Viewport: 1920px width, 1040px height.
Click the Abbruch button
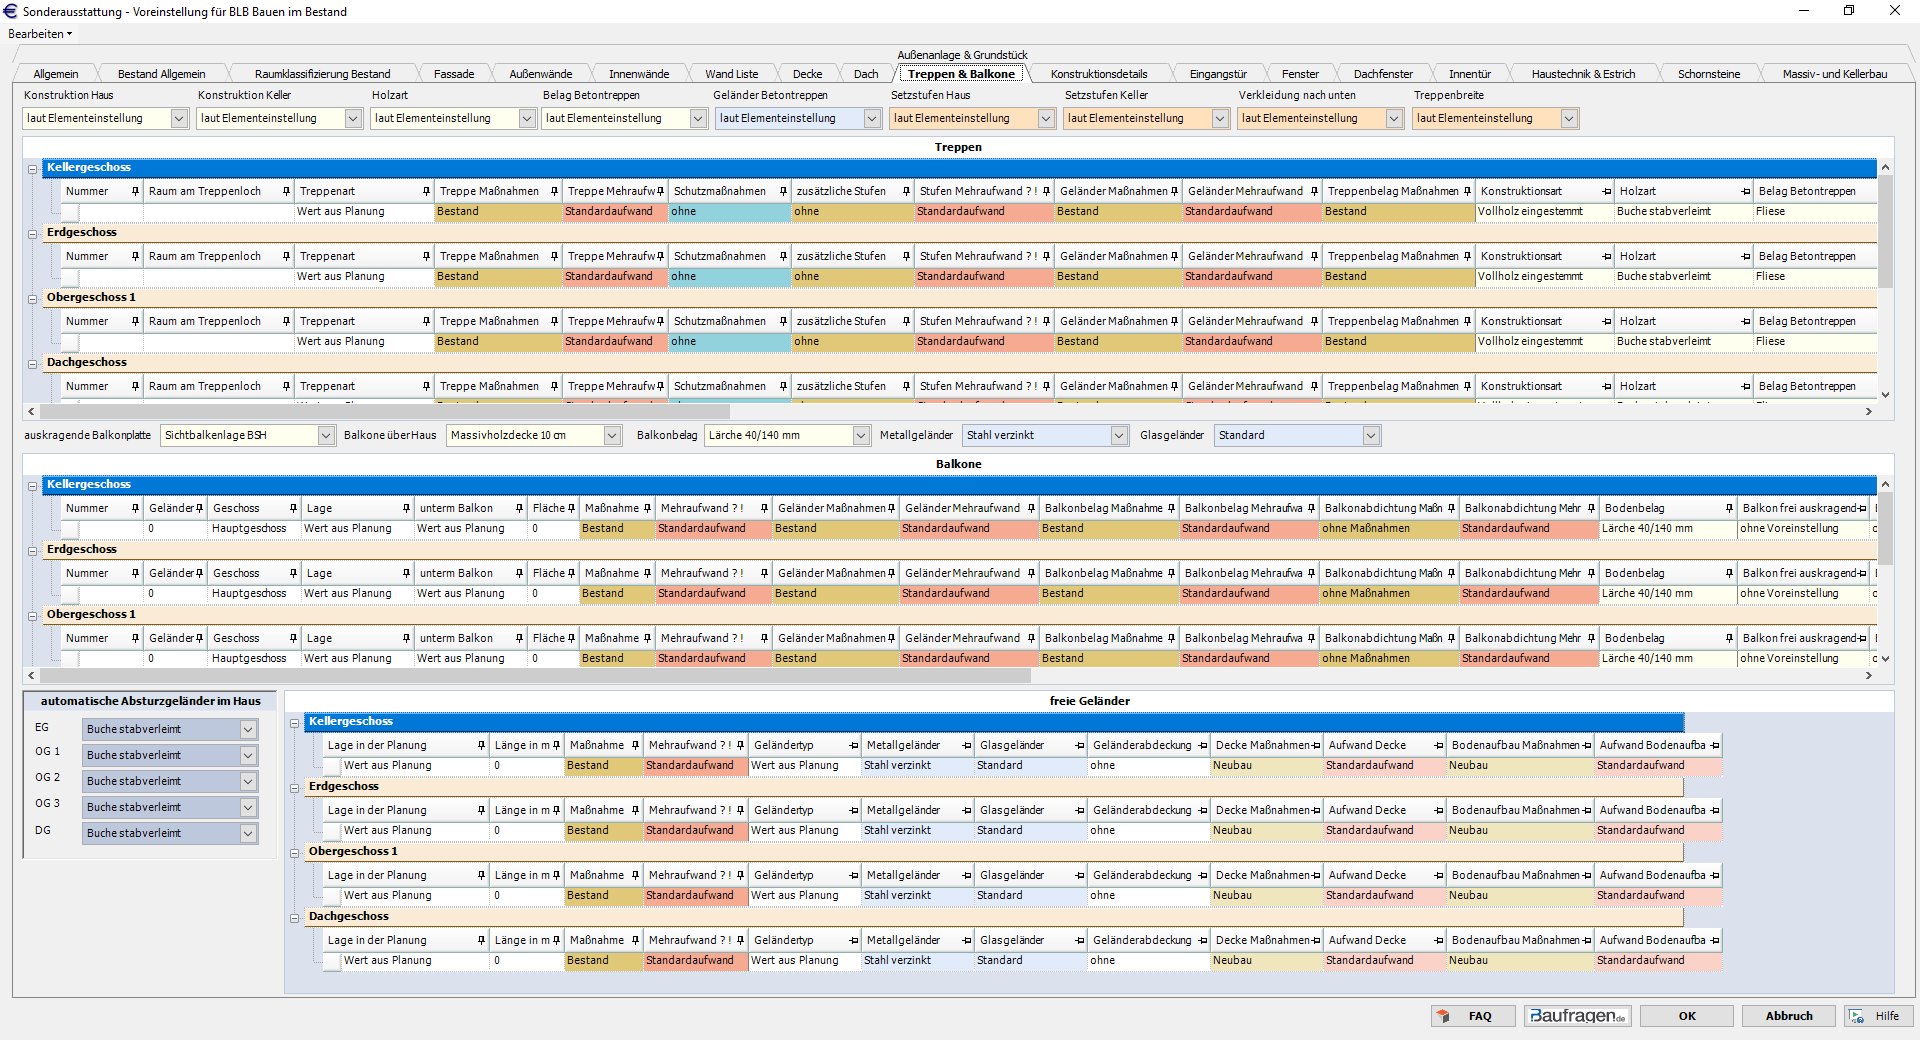1788,1016
